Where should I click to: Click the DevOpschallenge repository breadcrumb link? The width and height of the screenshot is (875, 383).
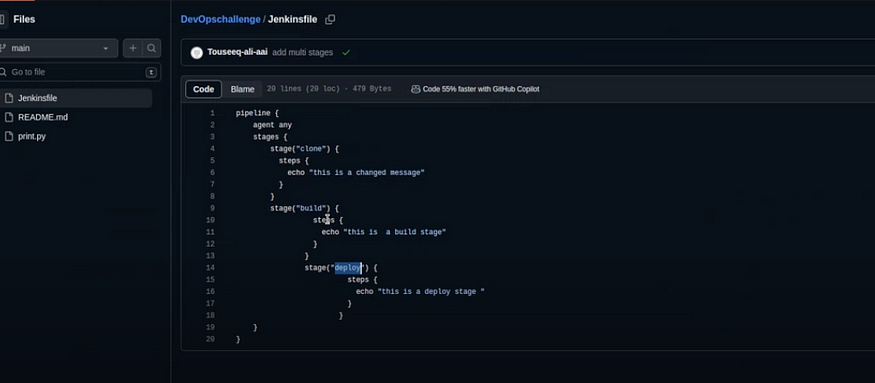point(220,20)
